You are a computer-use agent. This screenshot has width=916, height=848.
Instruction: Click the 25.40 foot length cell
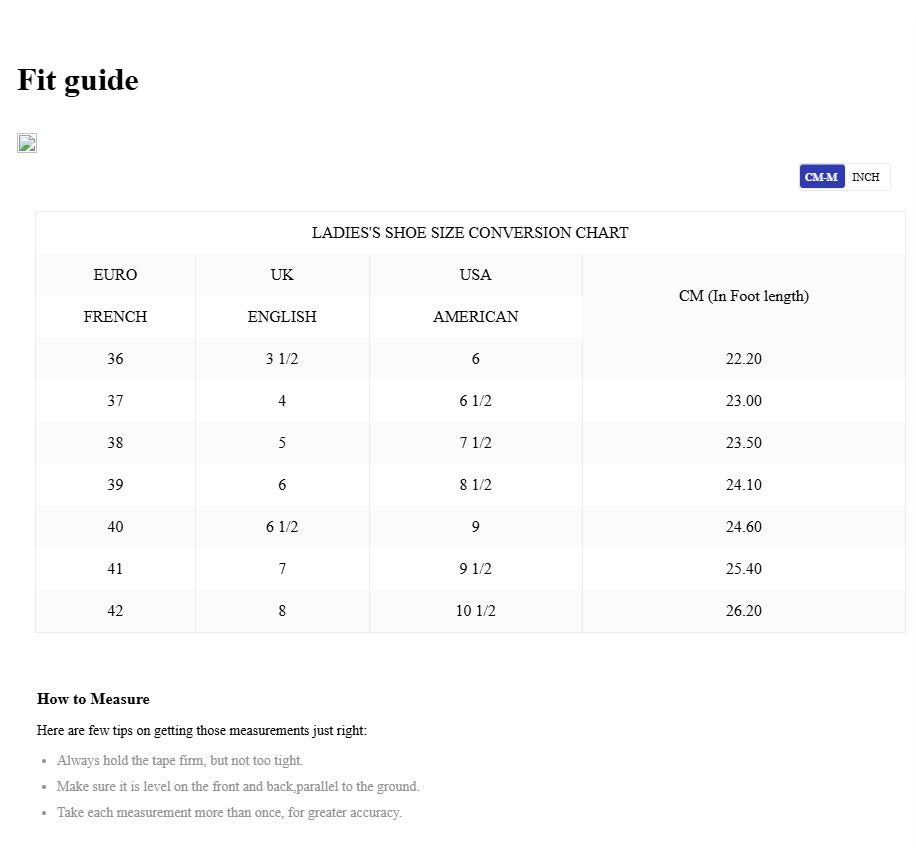point(743,569)
